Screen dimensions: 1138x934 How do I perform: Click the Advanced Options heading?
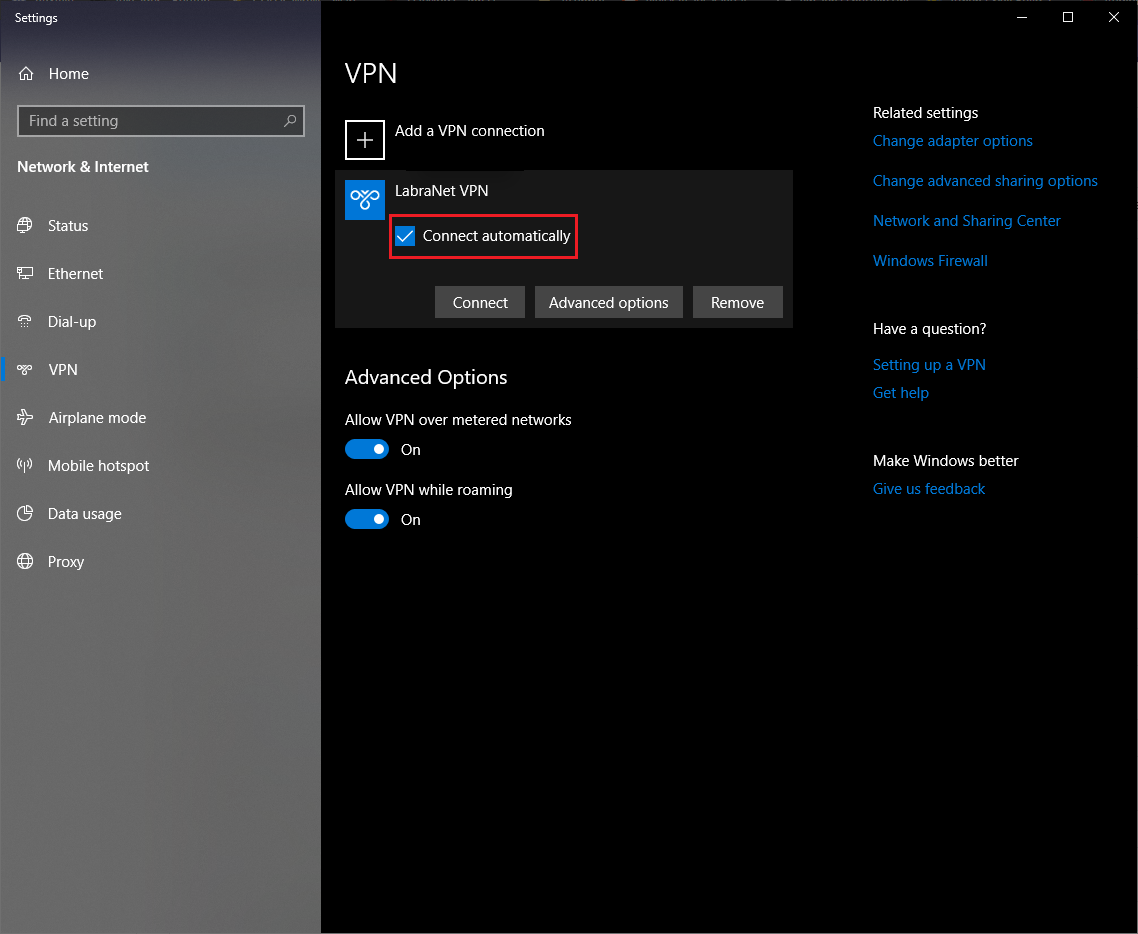click(x=426, y=377)
